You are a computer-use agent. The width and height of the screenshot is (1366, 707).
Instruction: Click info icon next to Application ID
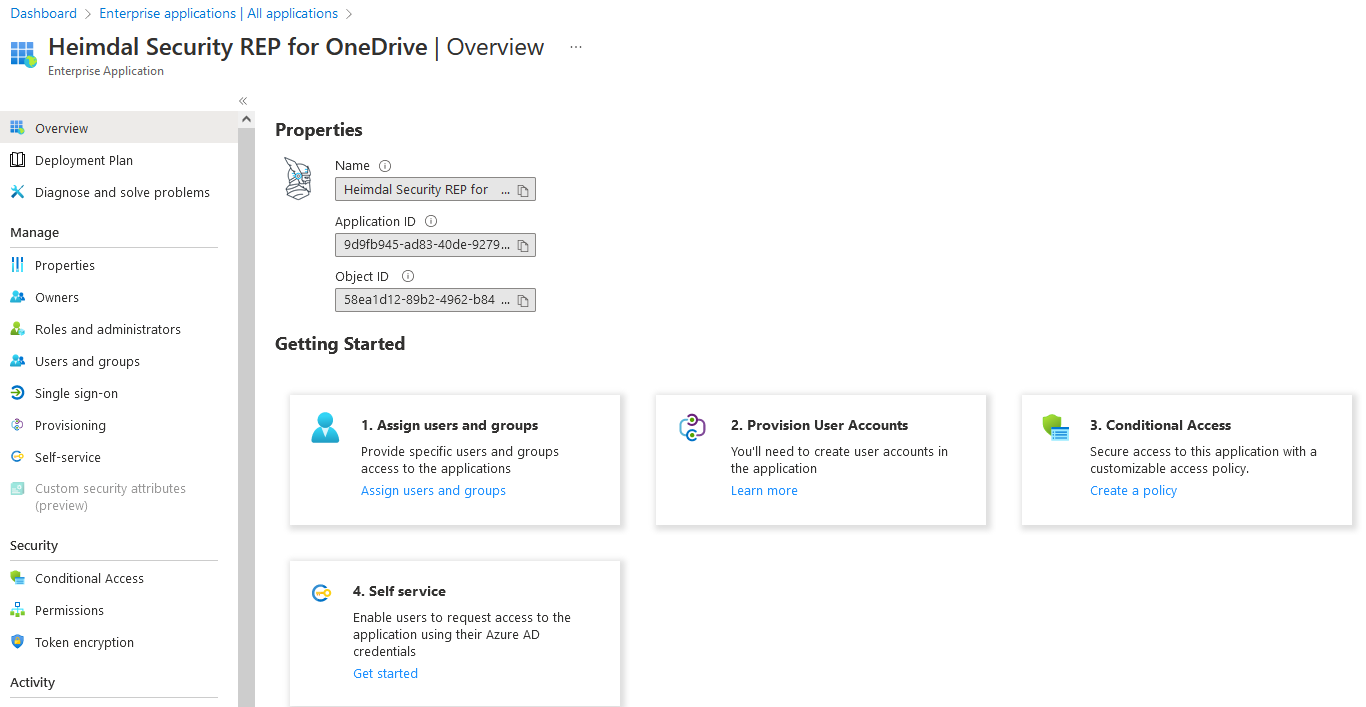tap(431, 221)
